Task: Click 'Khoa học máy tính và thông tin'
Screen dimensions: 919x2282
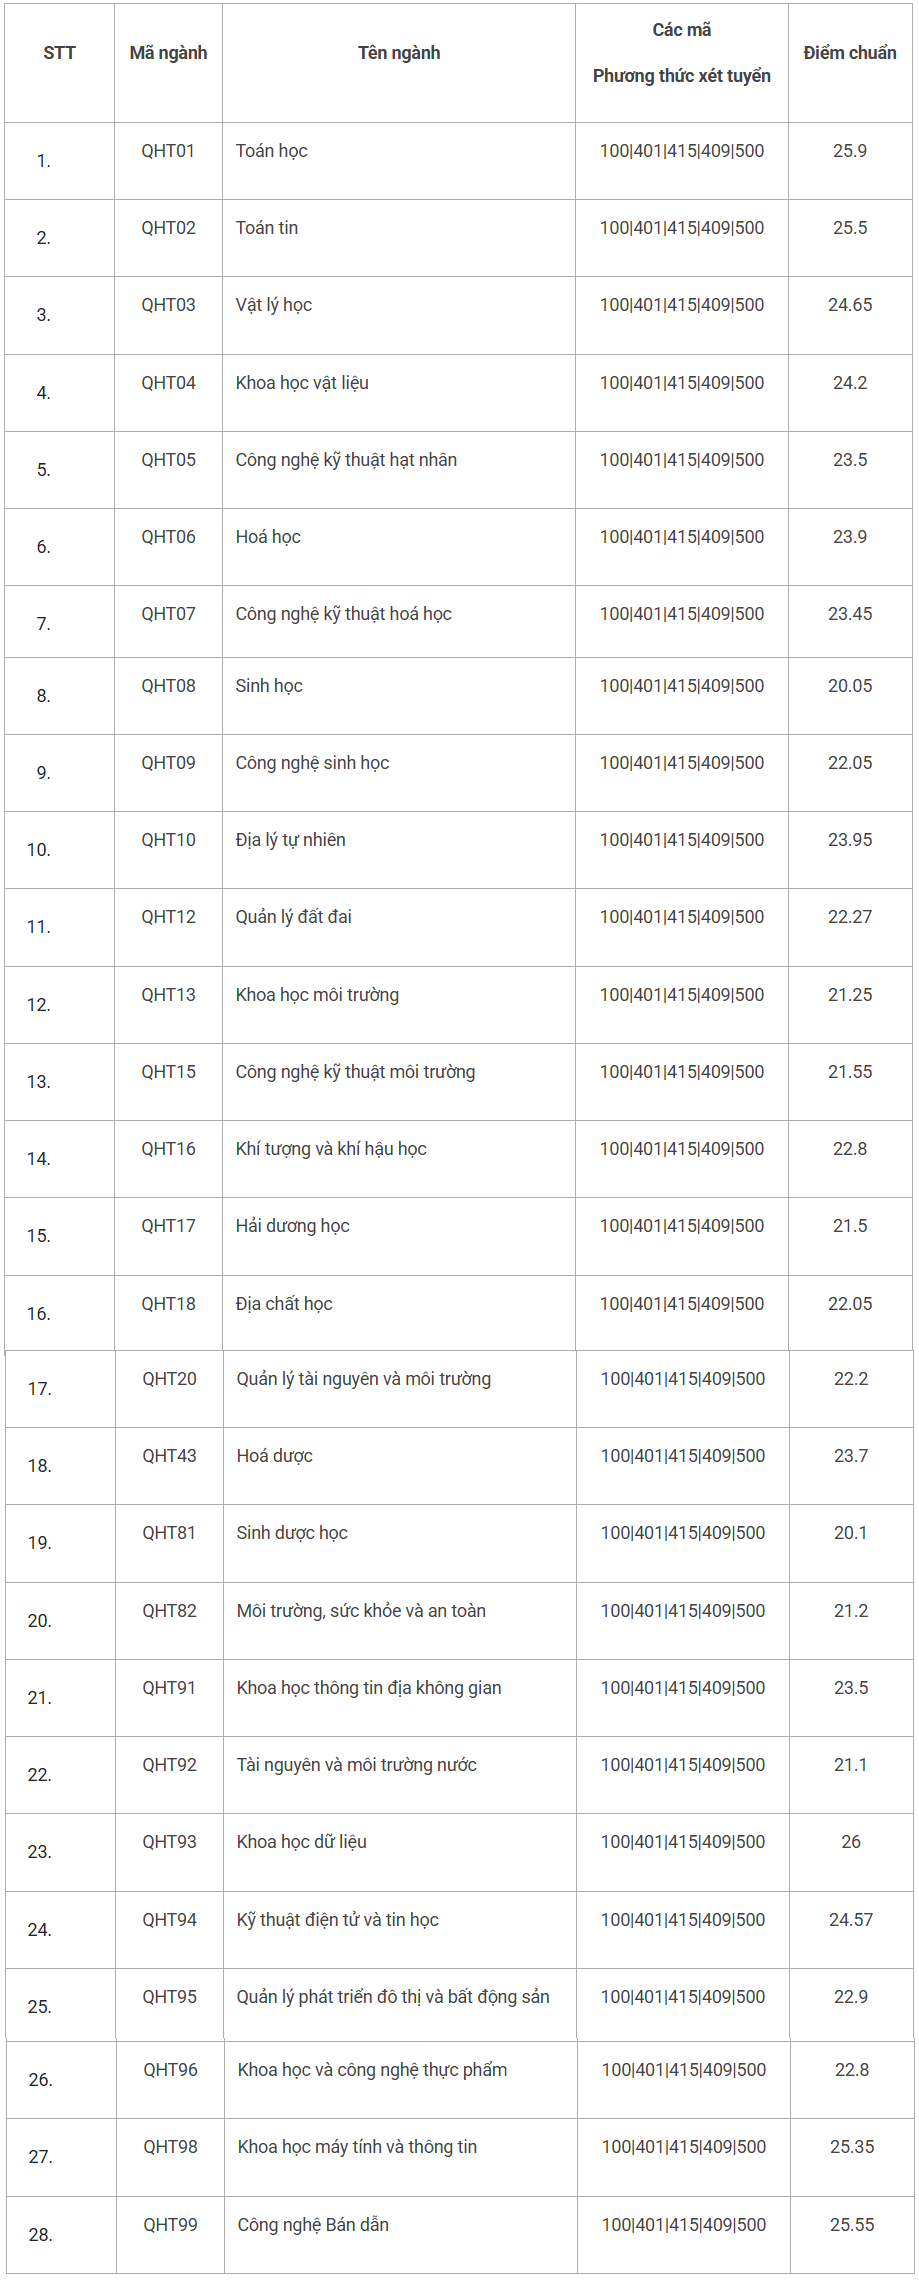Action: pyautogui.click(x=357, y=2147)
